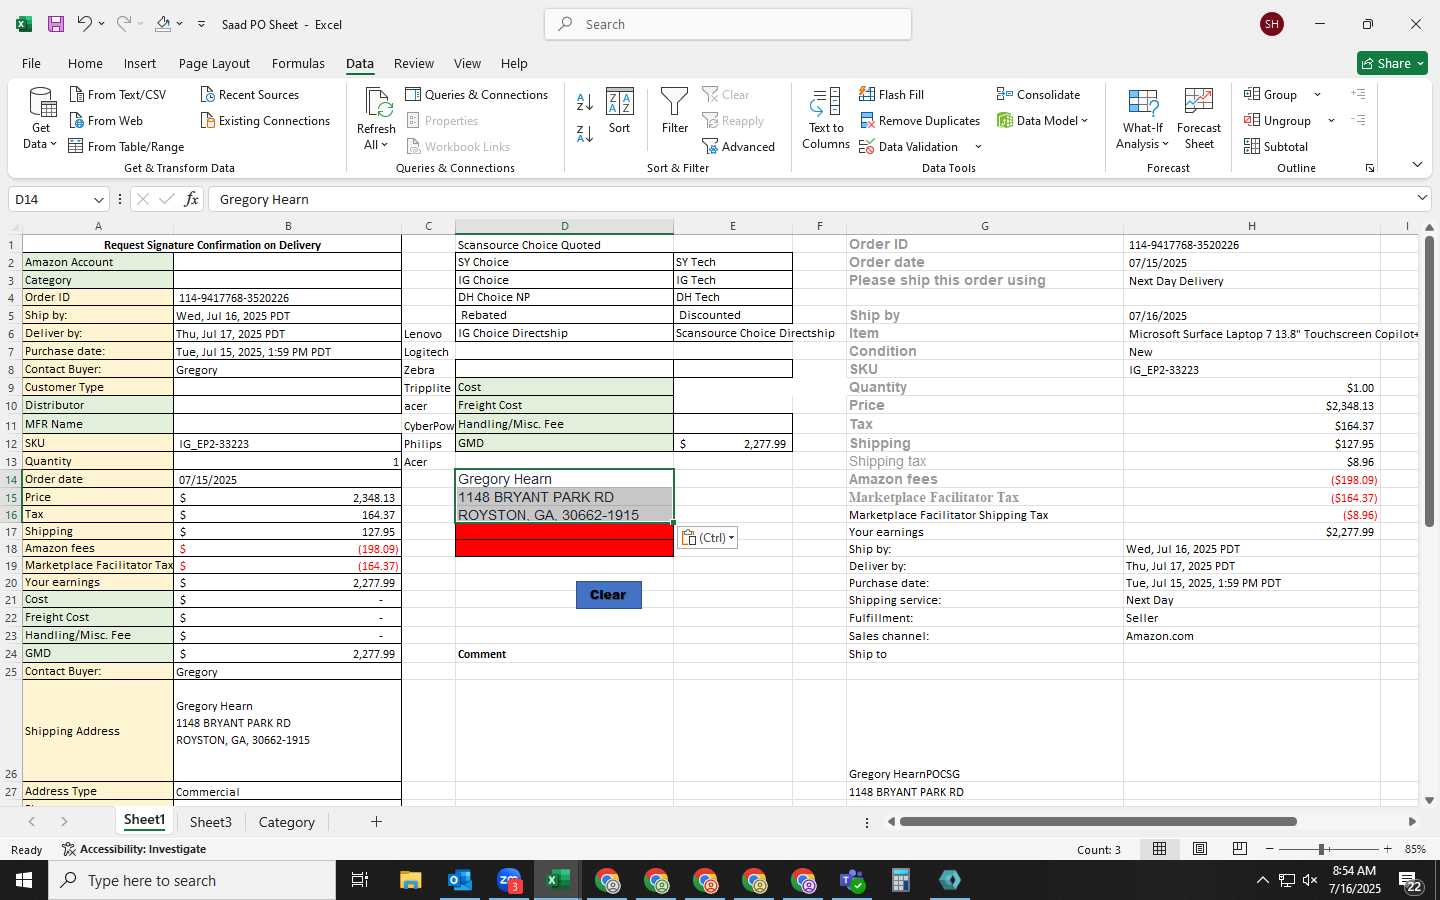Switch to Formulas ribbon tab

(298, 63)
